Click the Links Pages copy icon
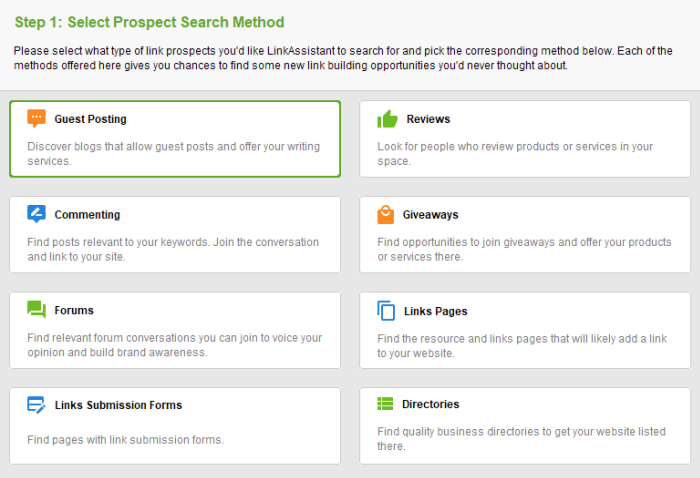Screen dimensions: 700x478 [386, 311]
